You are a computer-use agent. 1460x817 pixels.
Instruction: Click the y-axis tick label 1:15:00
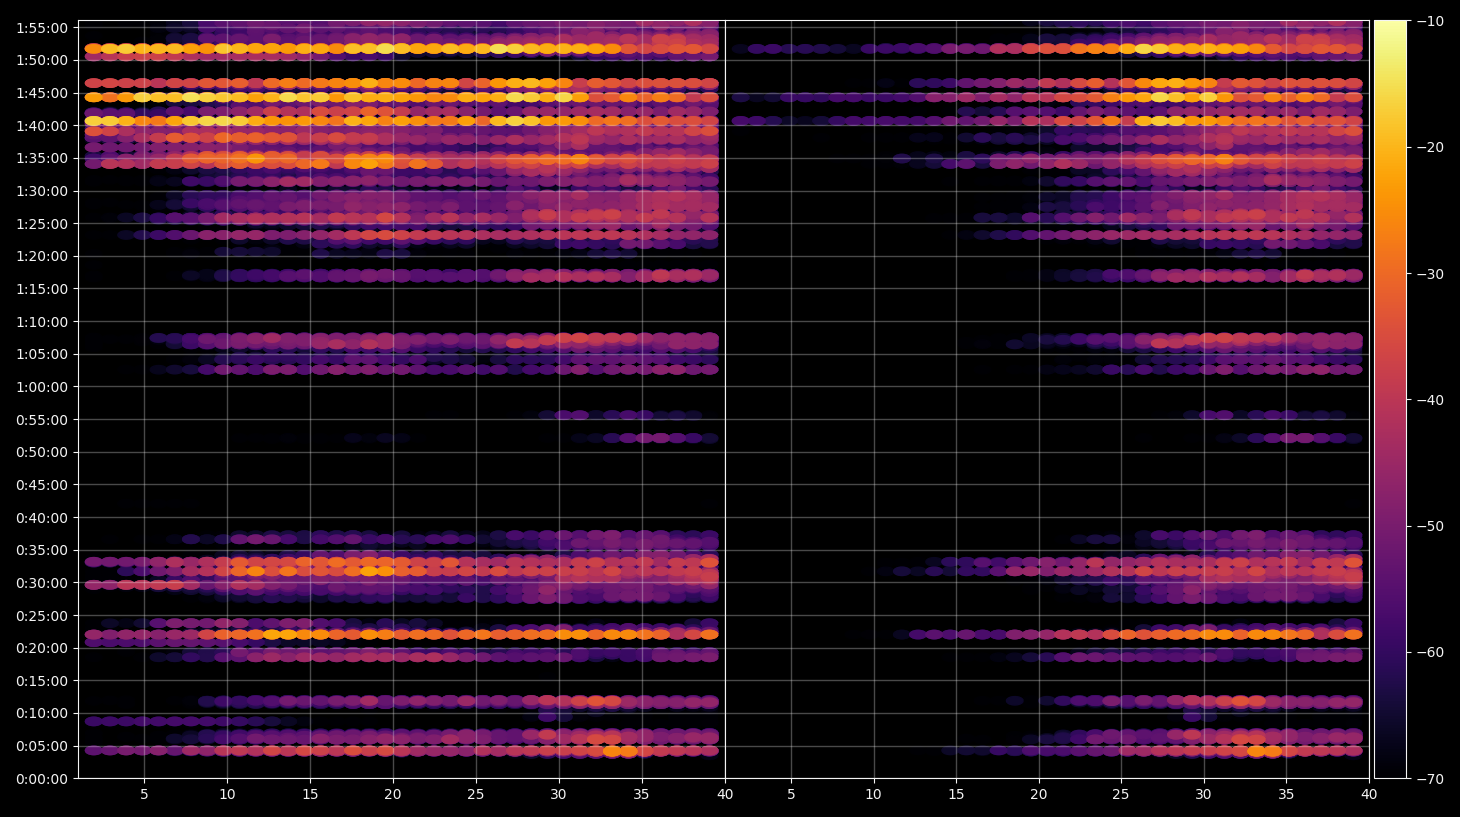[42, 289]
